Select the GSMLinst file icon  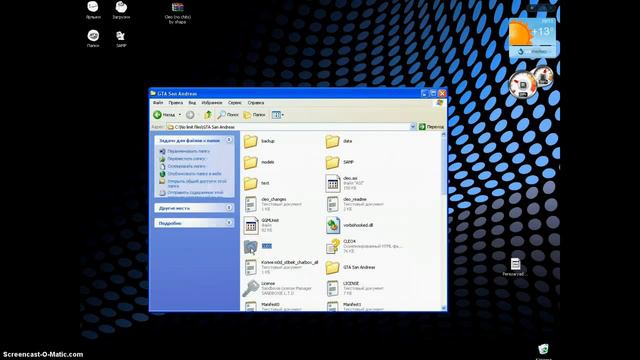[x=251, y=226]
